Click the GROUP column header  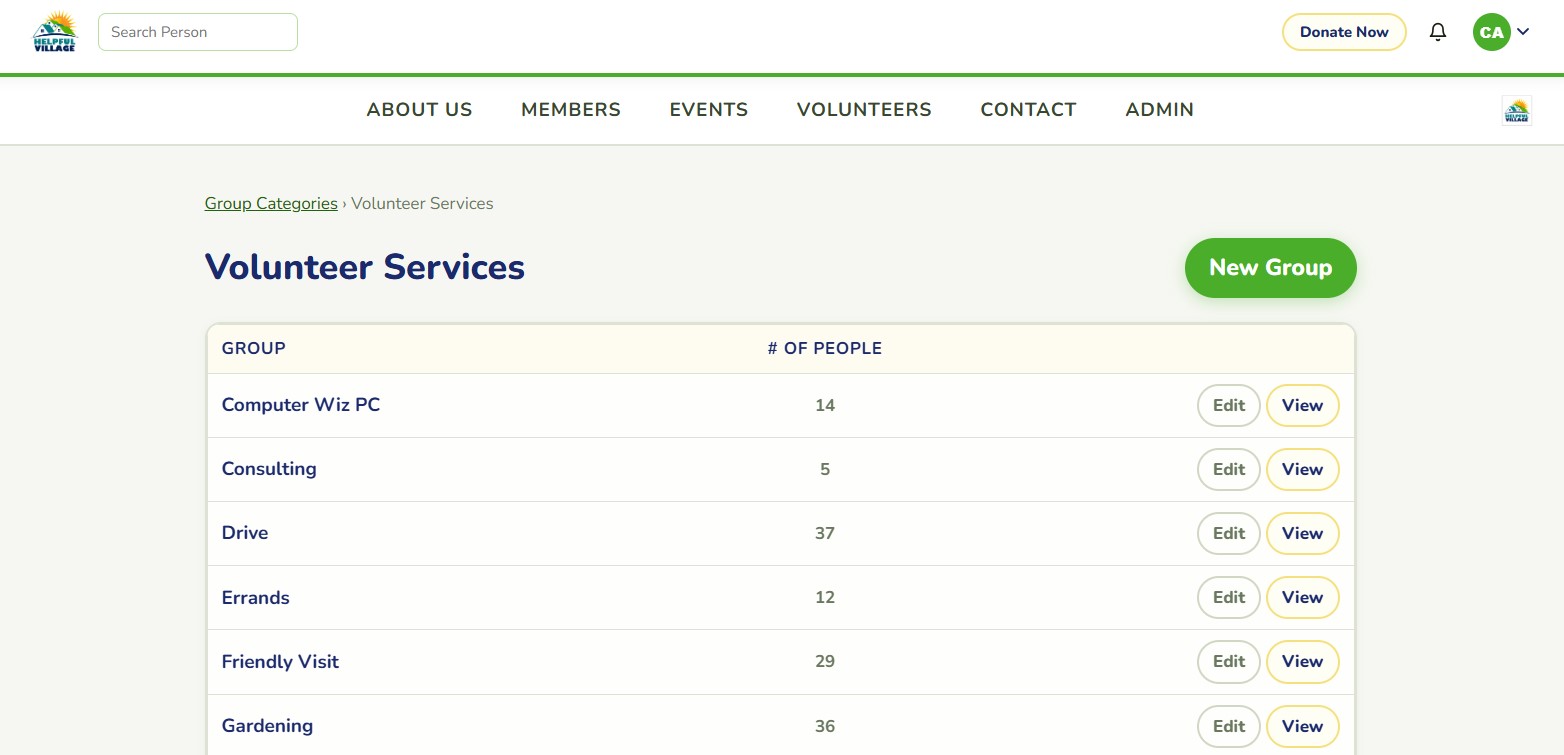click(254, 349)
